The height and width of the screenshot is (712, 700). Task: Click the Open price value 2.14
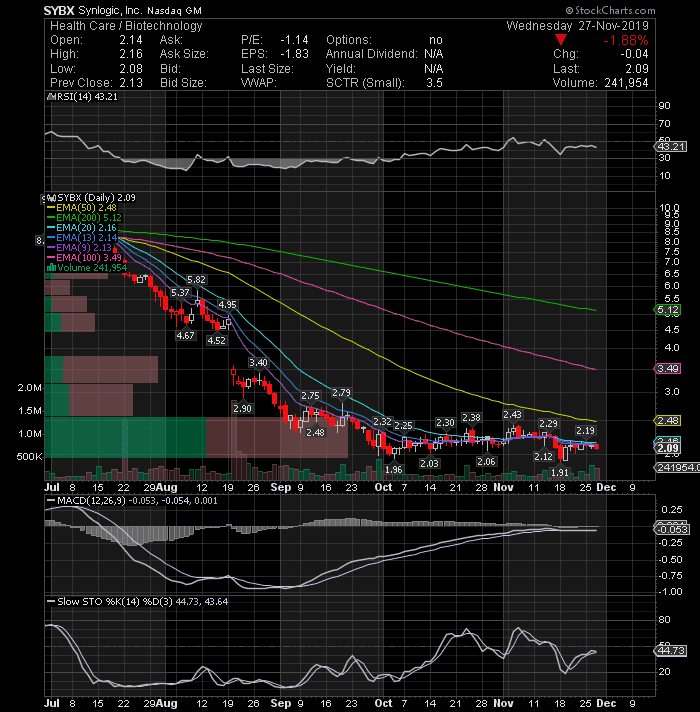coord(131,40)
